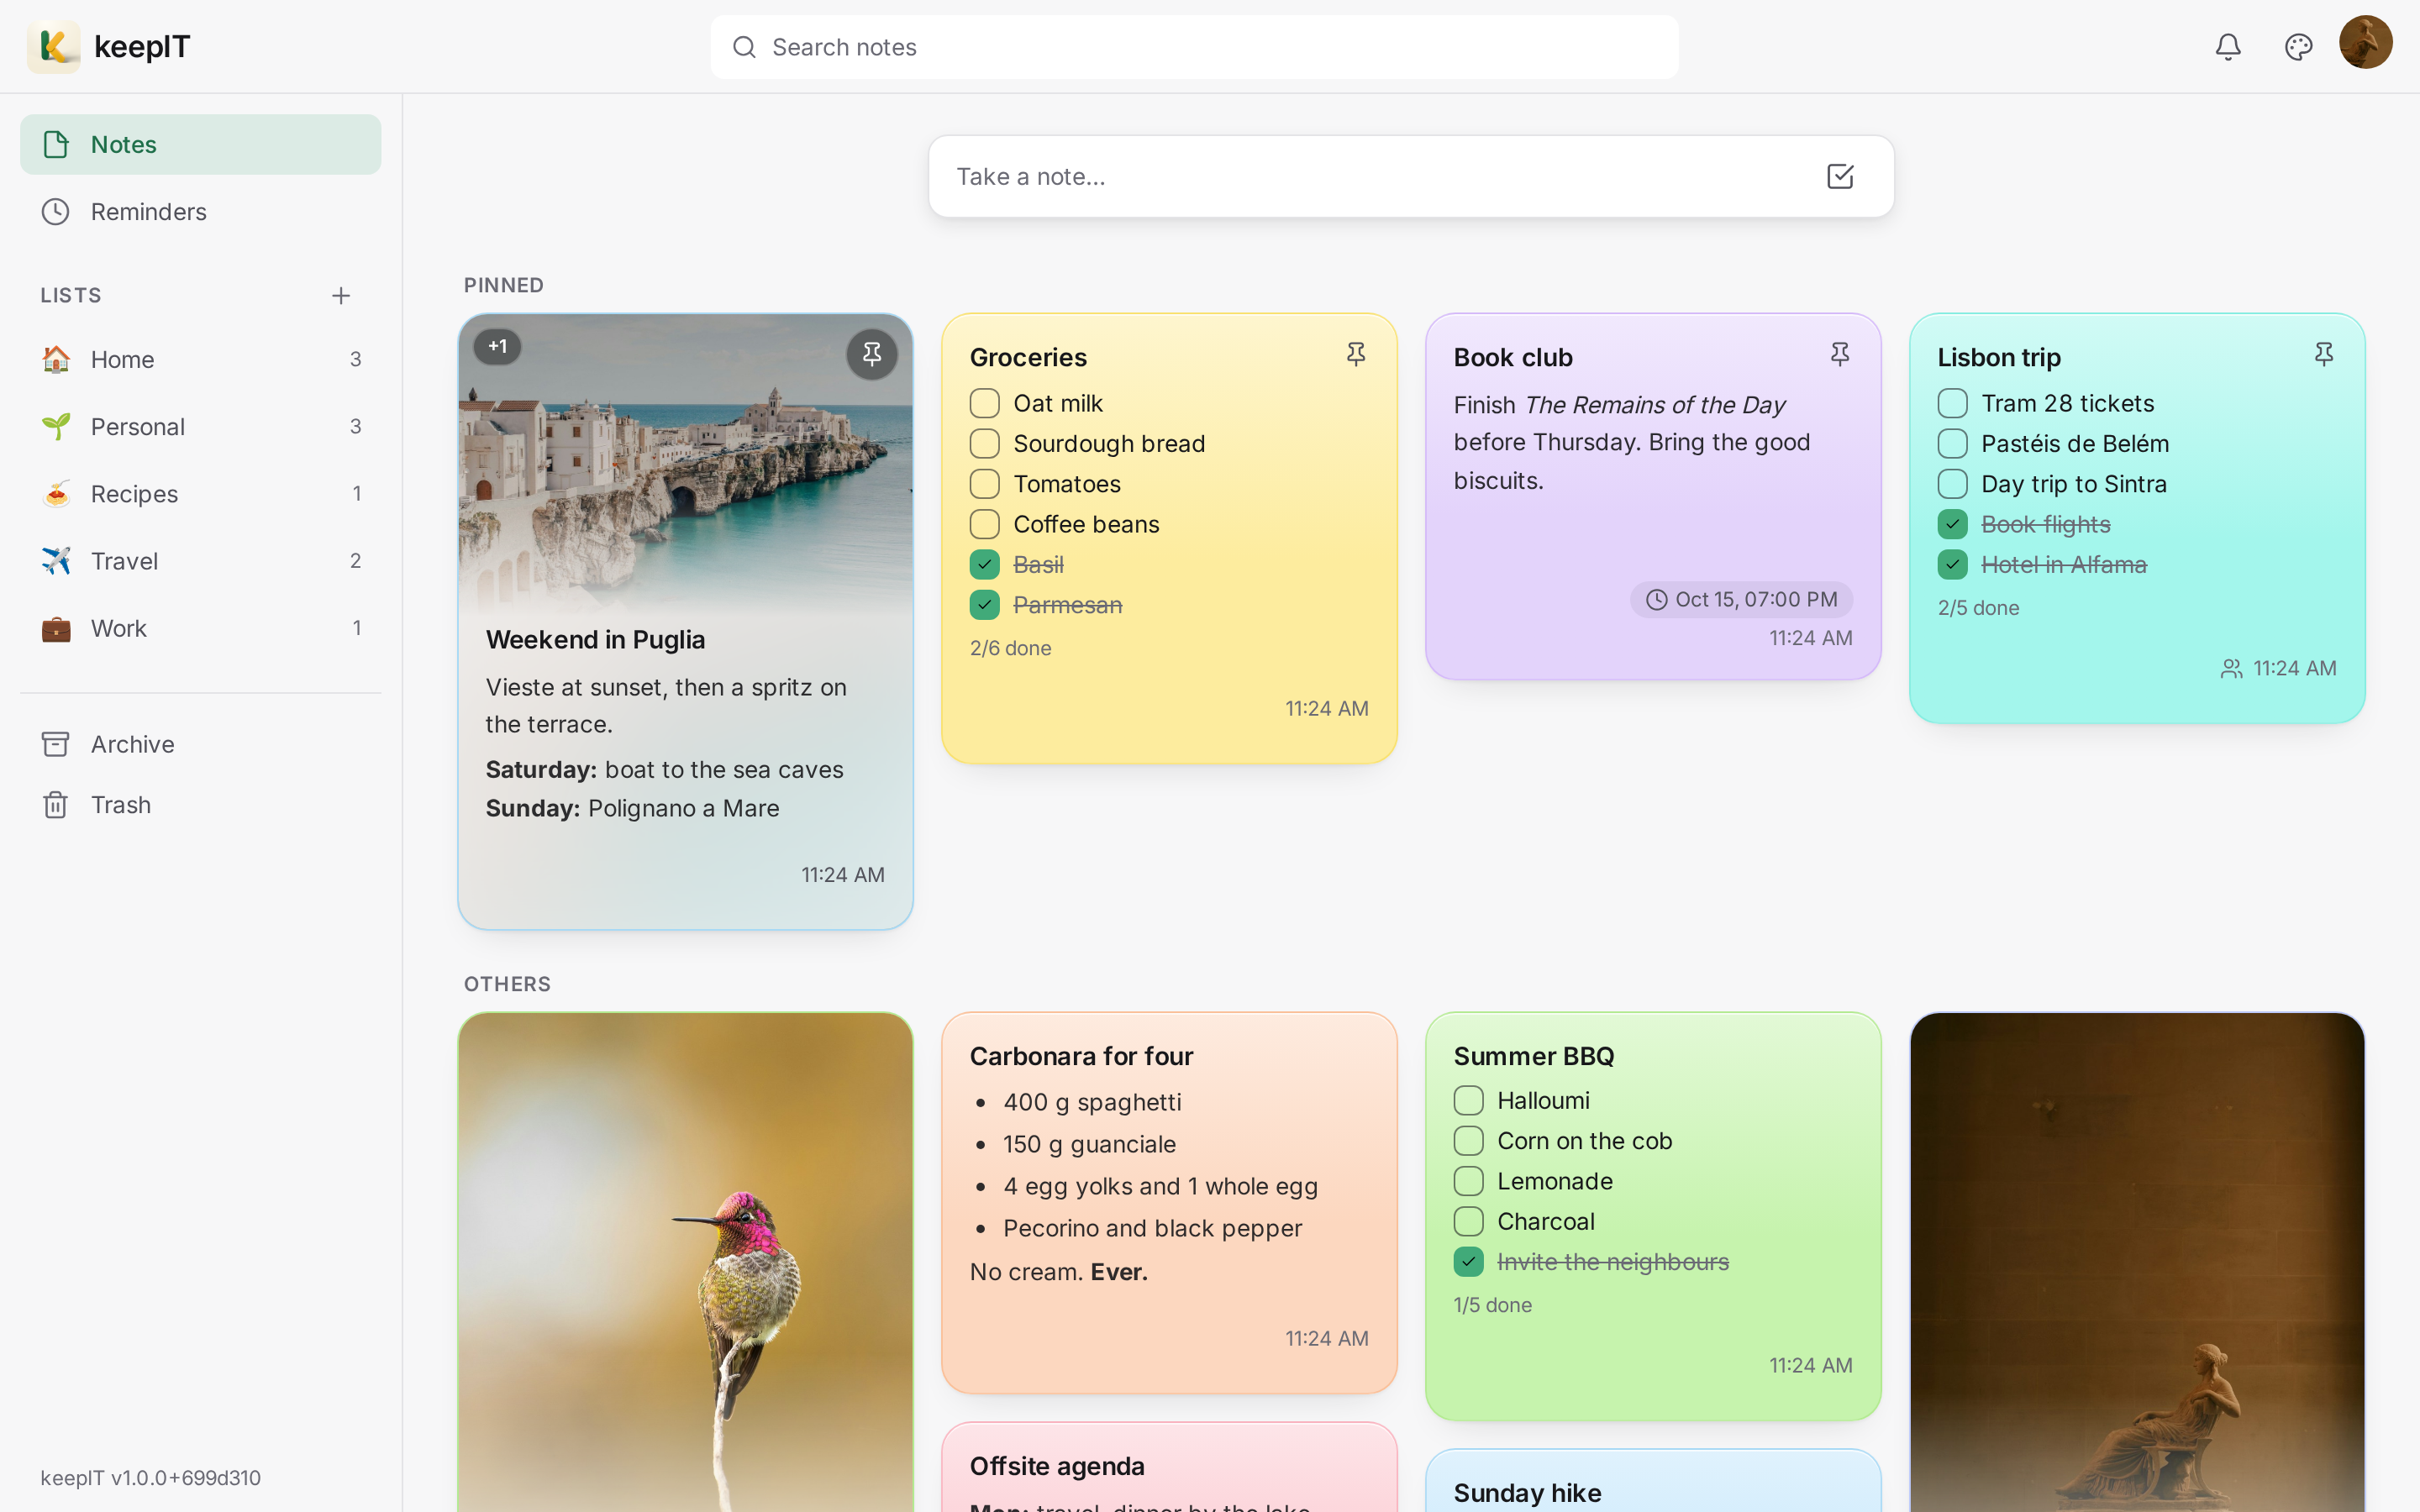Viewport: 2420px width, 1512px height.
Task: Check Tomatoes in Groceries
Action: pos(985,484)
